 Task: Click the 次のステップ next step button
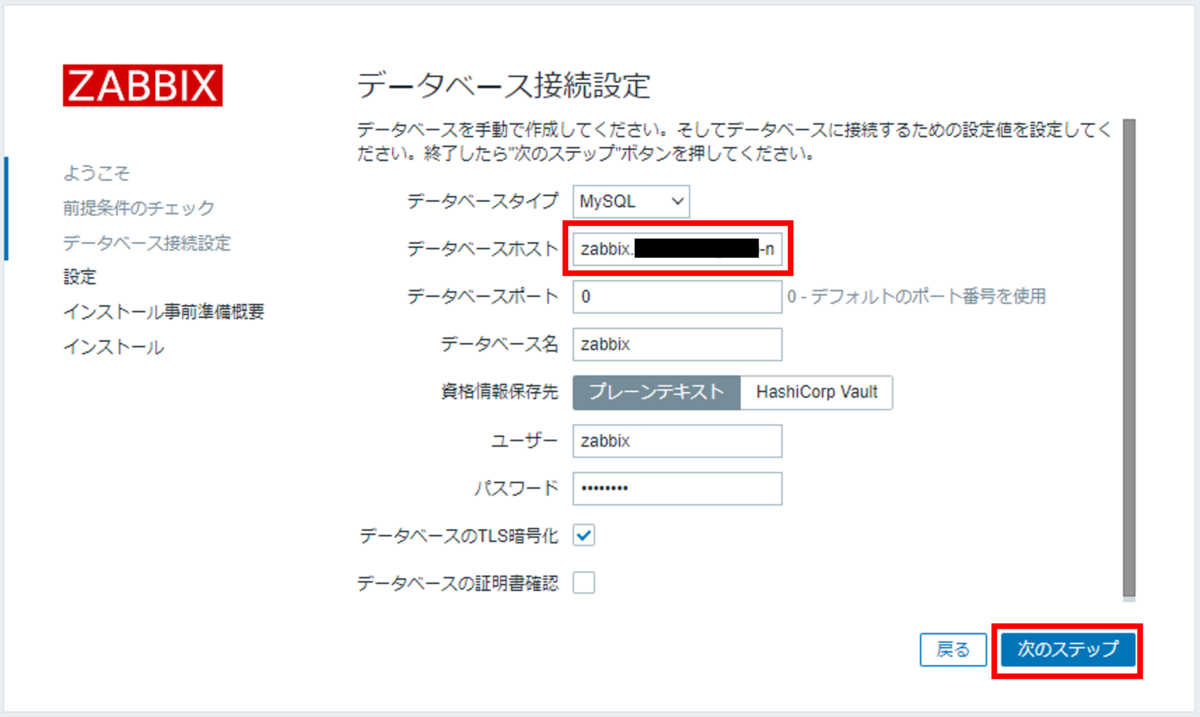click(1068, 649)
